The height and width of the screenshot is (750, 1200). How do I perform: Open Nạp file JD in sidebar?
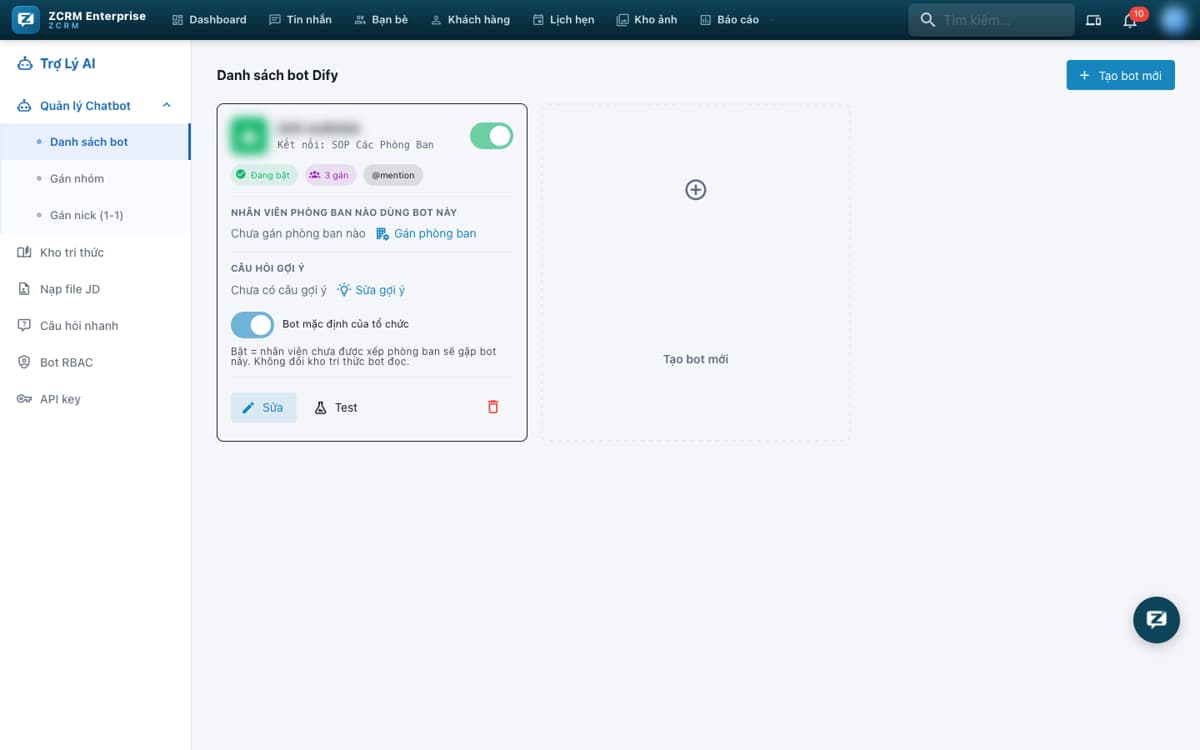point(95,289)
